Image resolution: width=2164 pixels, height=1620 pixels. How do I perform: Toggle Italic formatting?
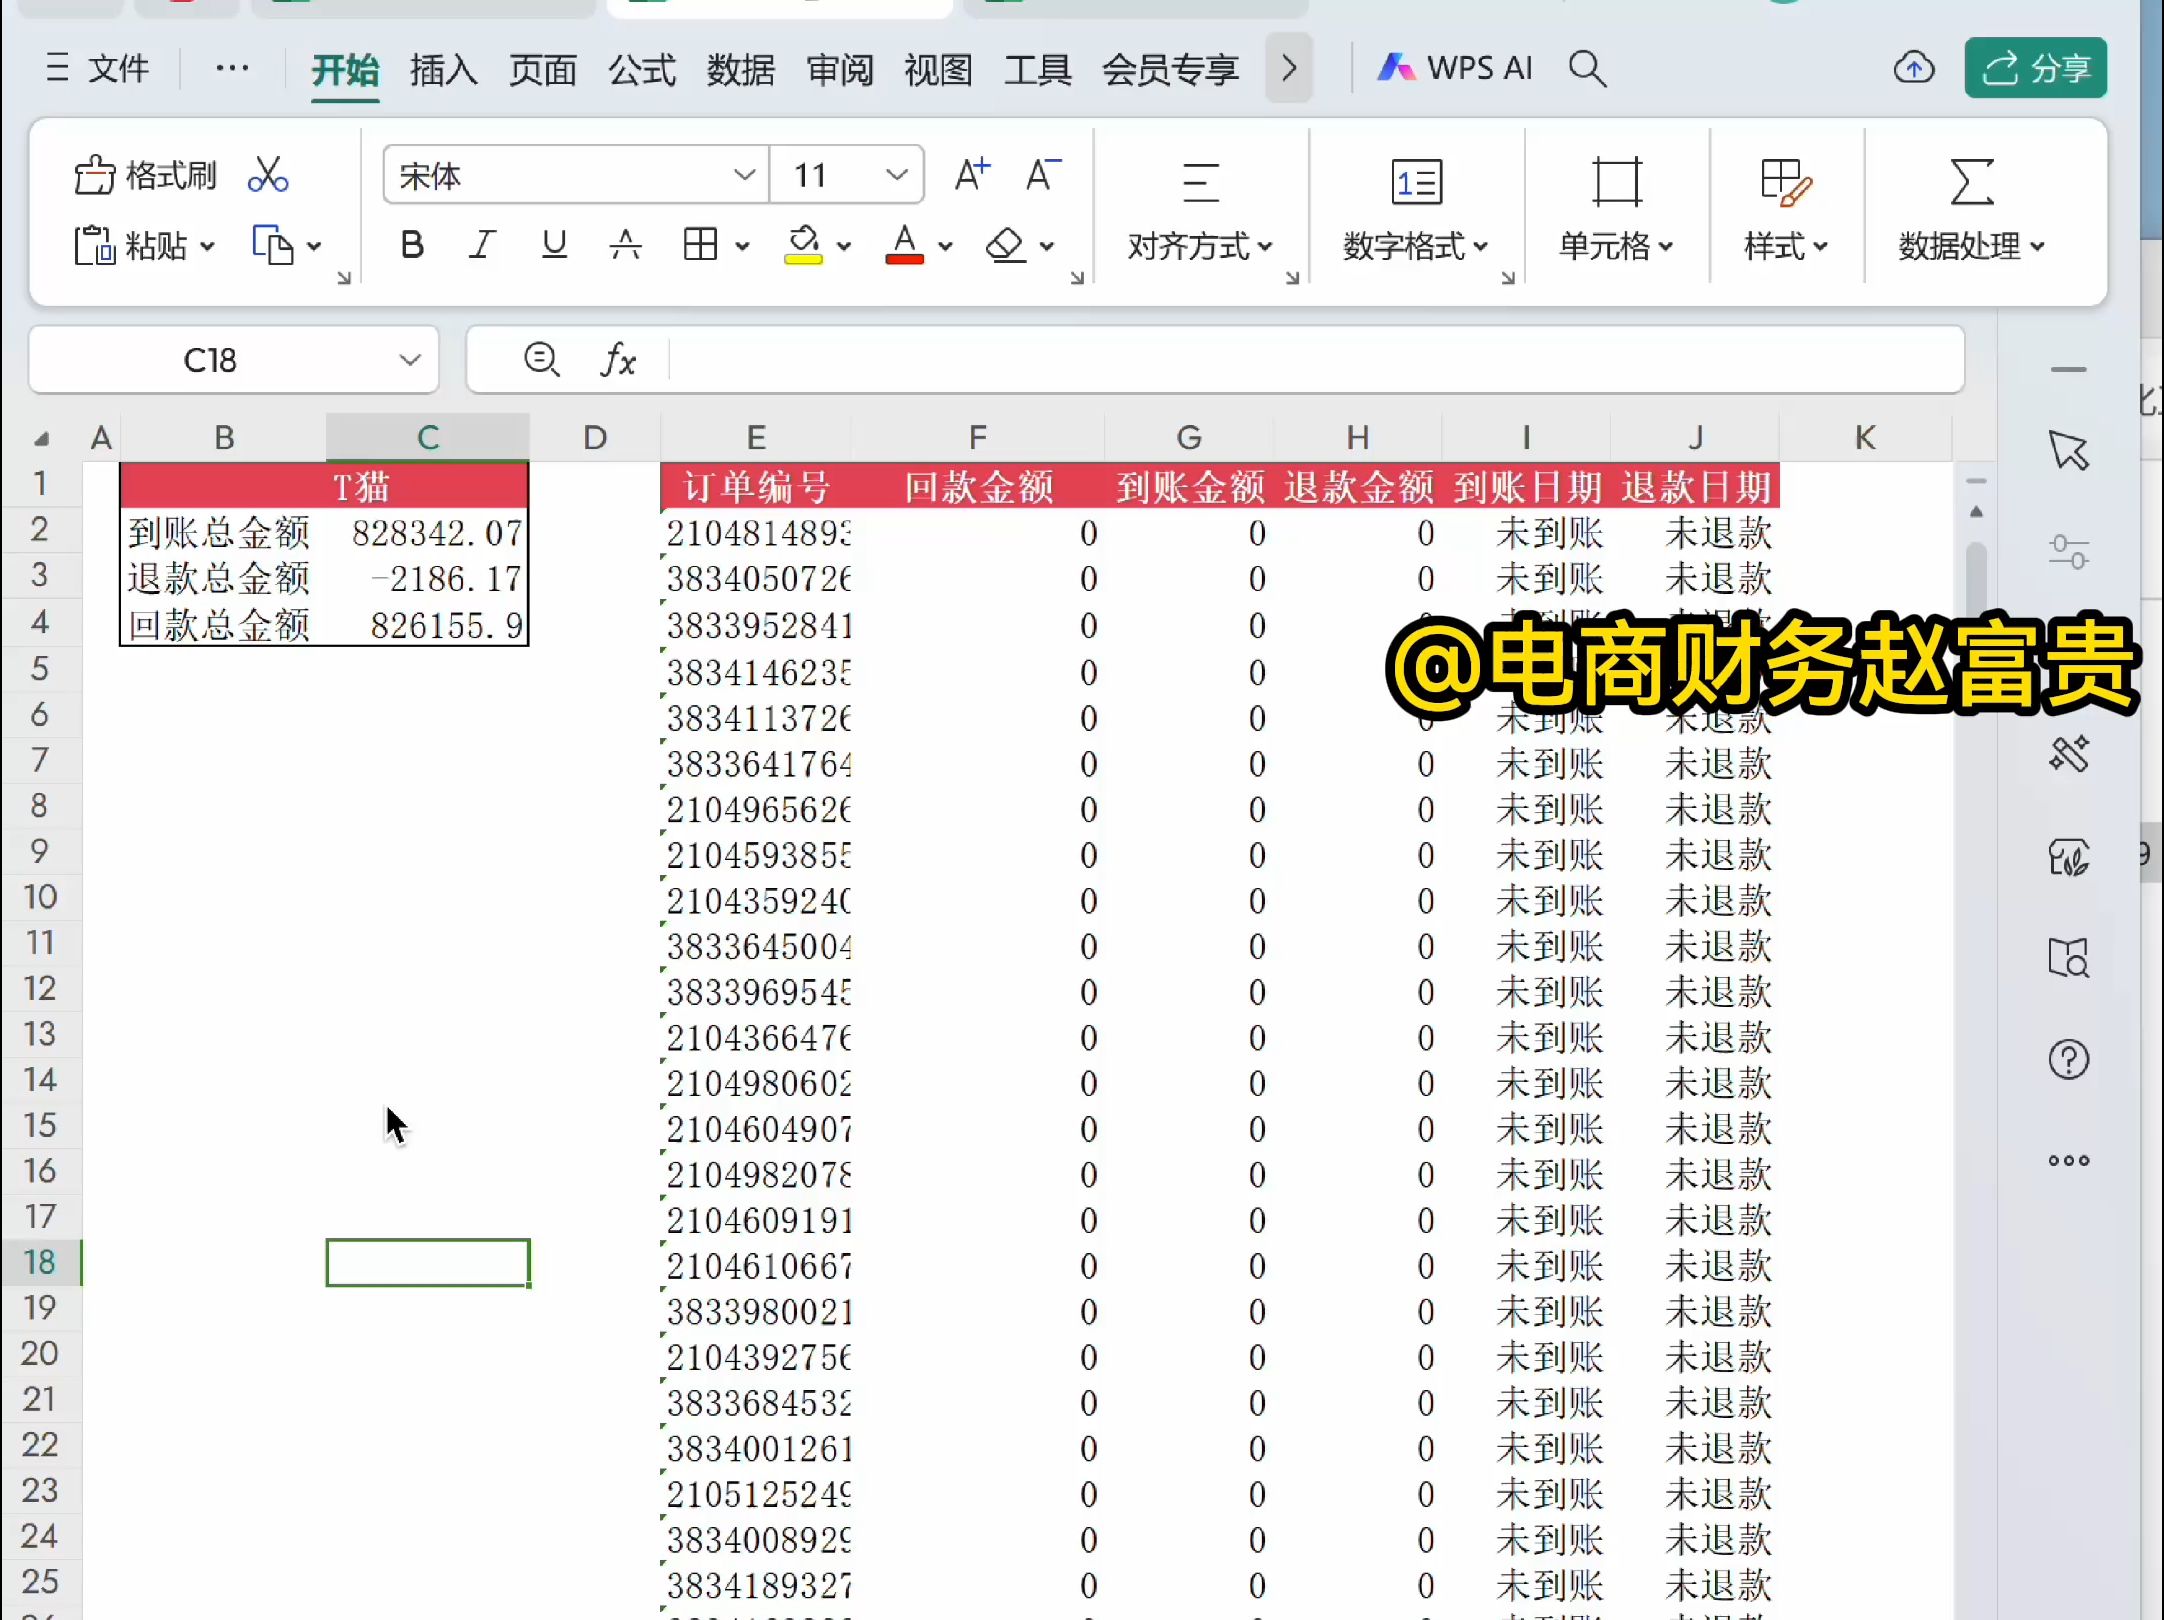[x=482, y=245]
